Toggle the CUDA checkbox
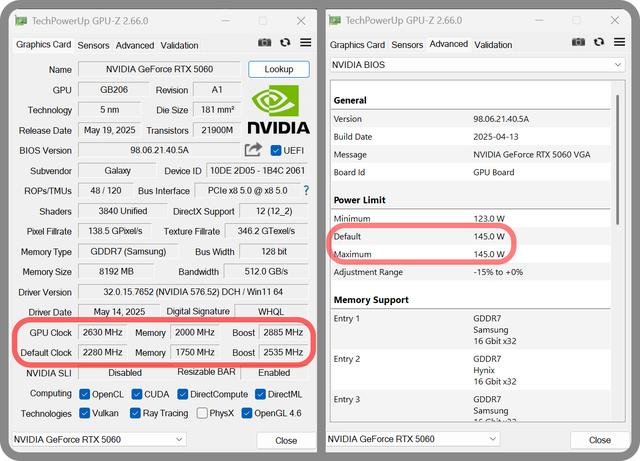Viewport: 640px width, 461px height. click(x=137, y=394)
